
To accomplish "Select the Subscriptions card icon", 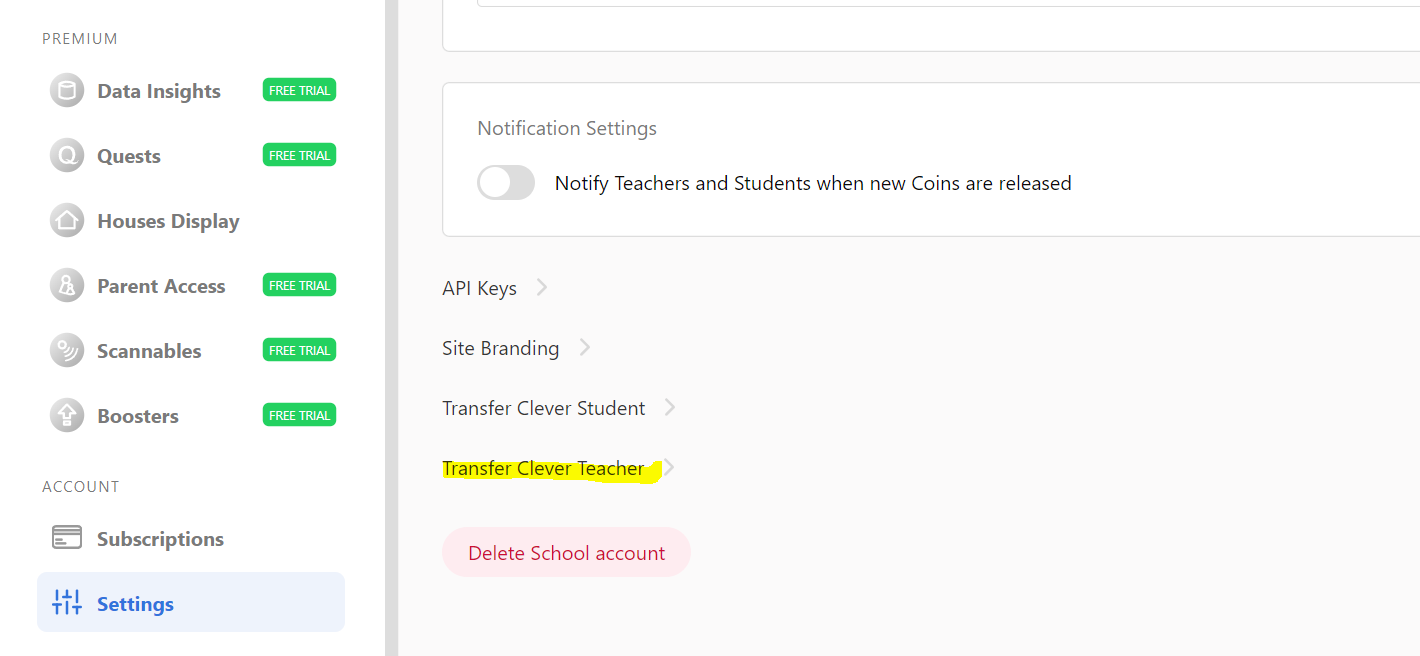I will pos(67,538).
